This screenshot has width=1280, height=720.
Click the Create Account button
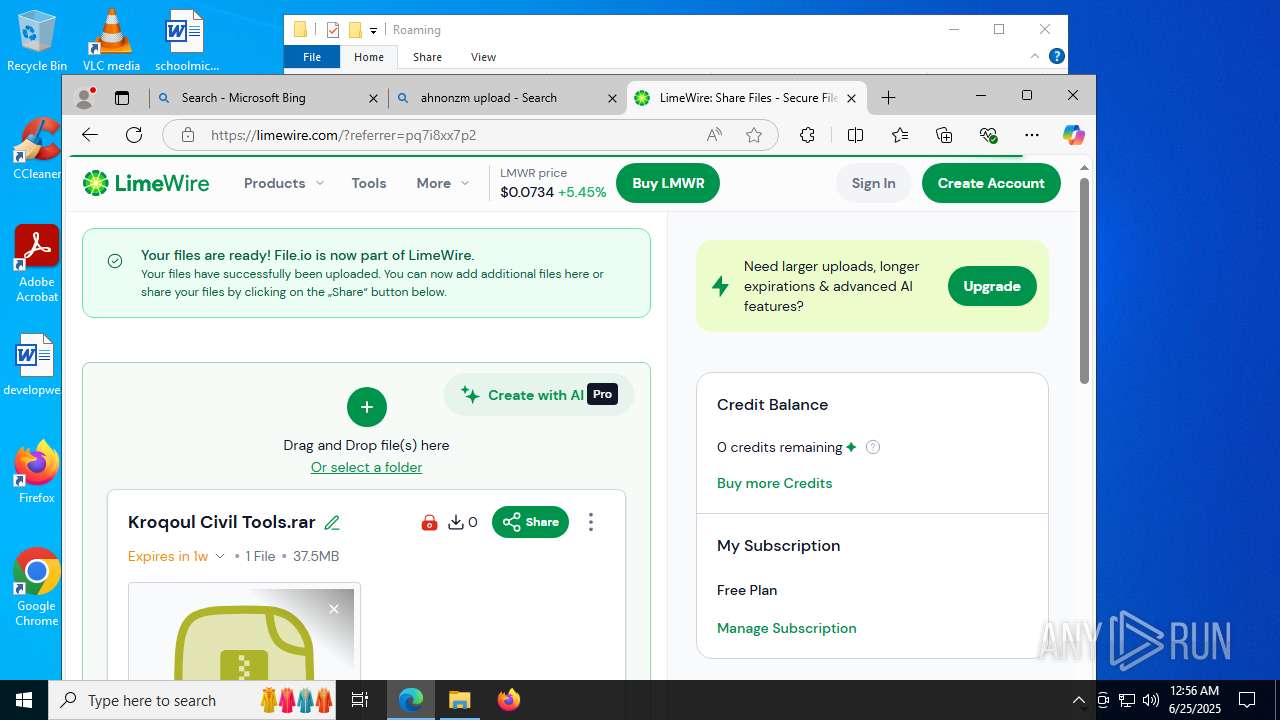pos(991,183)
